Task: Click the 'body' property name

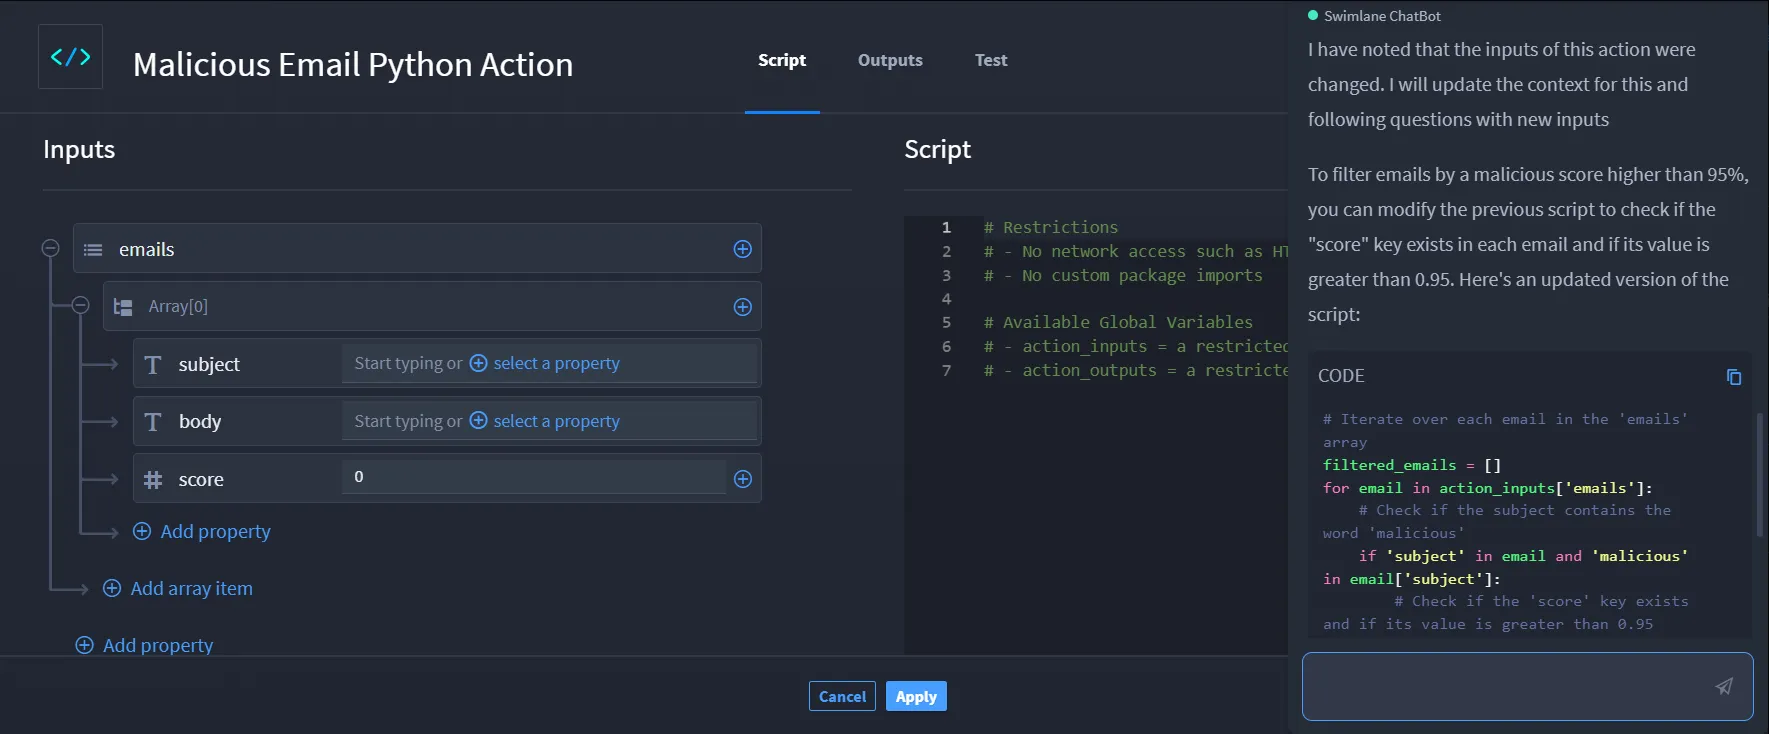Action: (200, 421)
